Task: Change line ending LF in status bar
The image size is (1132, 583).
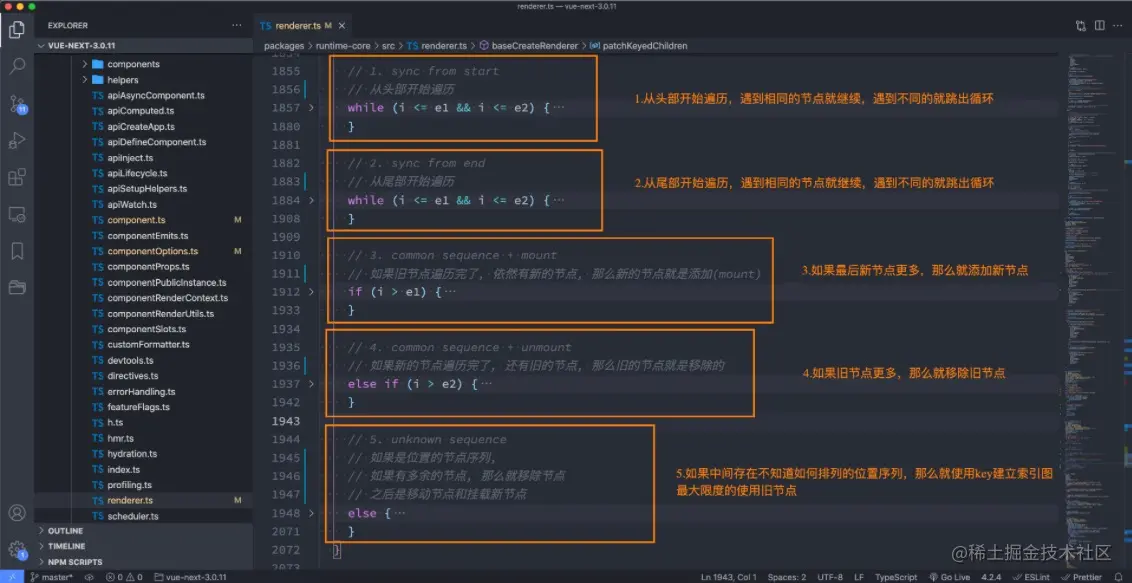Action: click(861, 576)
